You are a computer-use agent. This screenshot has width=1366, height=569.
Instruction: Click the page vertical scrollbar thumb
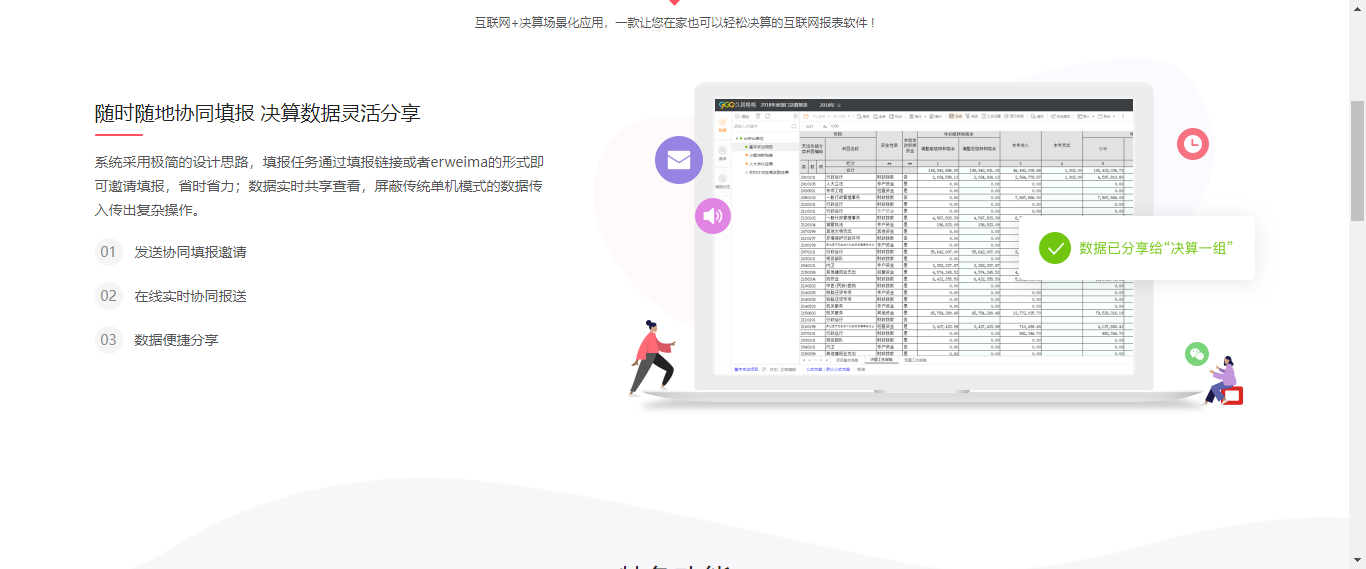pyautogui.click(x=1357, y=160)
